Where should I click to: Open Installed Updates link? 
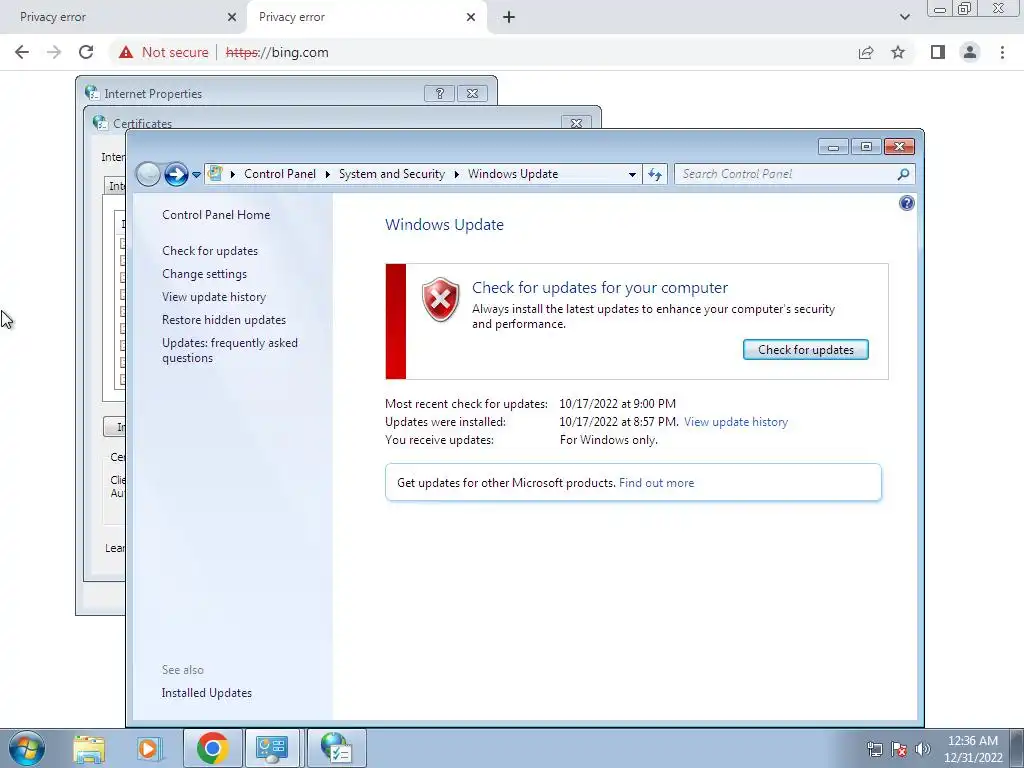click(206, 693)
